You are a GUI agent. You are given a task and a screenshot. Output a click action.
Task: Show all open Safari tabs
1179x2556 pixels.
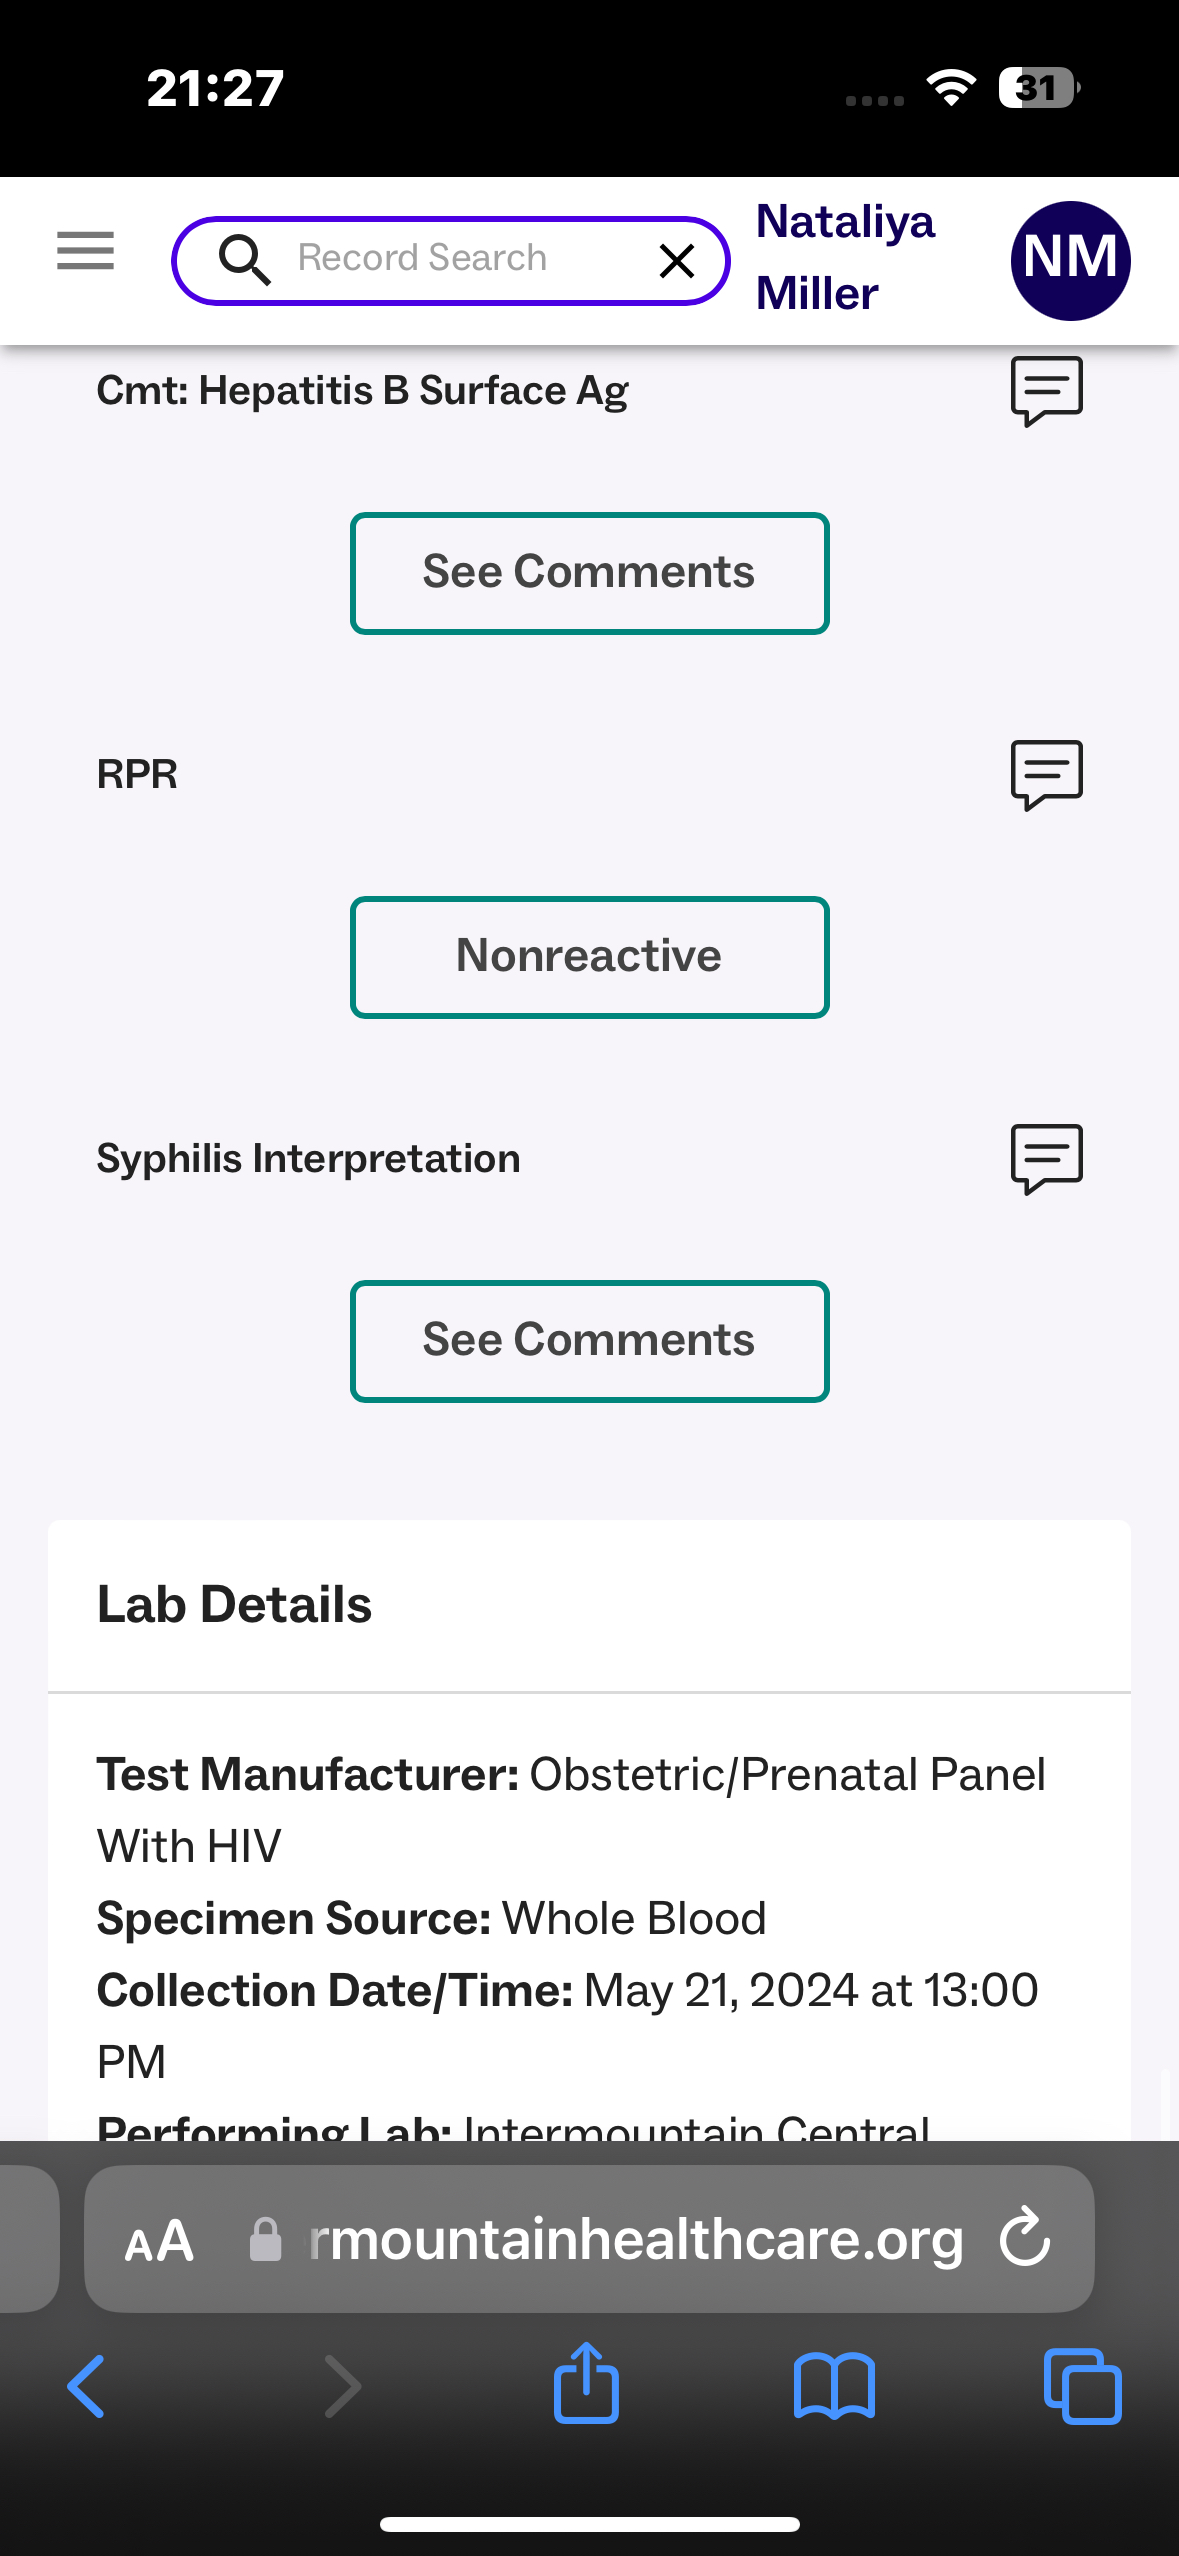(x=1082, y=2386)
